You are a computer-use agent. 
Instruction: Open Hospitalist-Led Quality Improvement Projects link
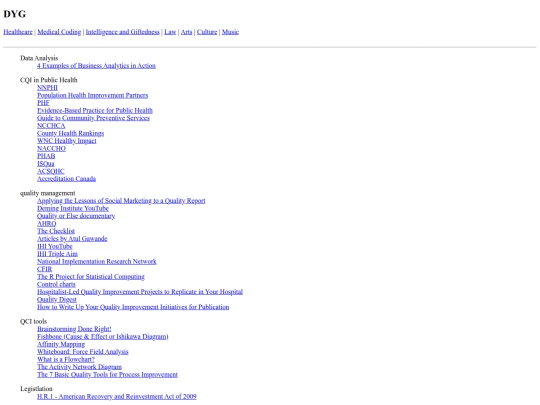[140, 292]
